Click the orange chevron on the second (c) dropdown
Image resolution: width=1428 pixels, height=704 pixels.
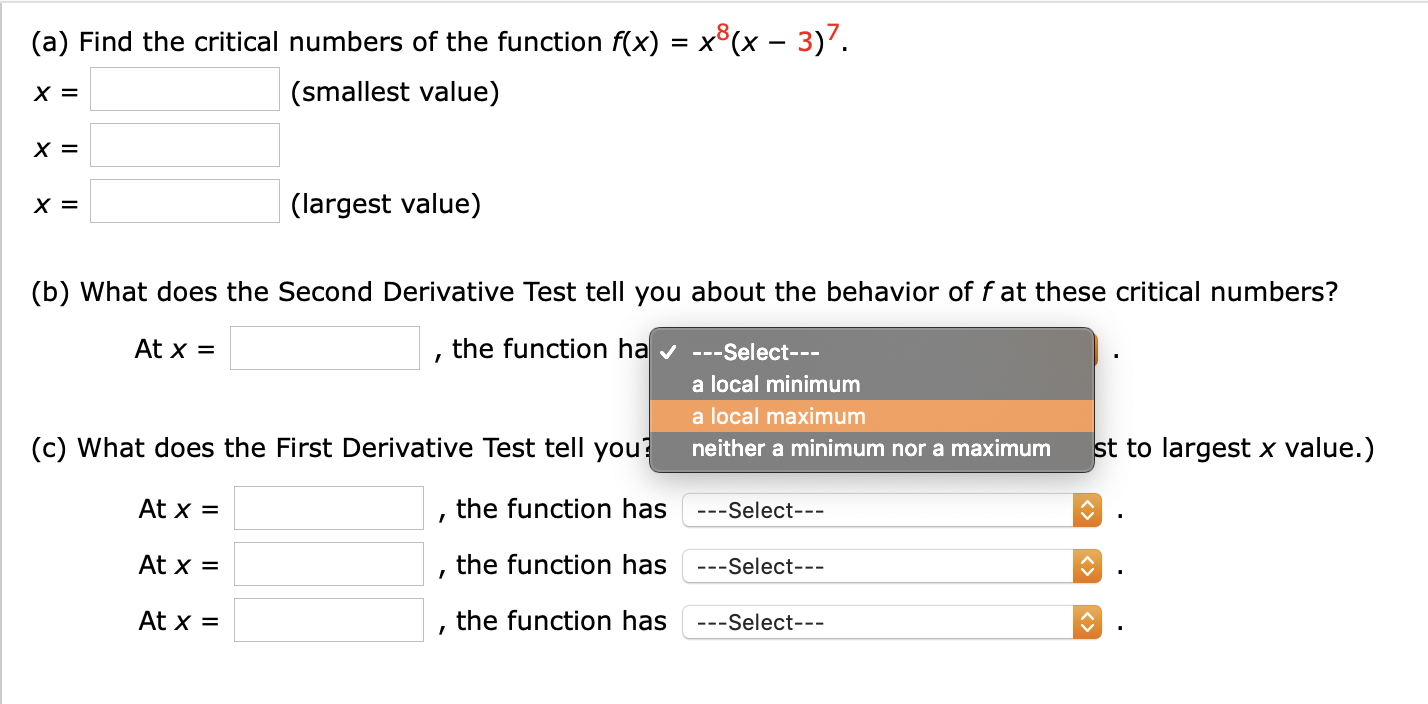(1086, 566)
